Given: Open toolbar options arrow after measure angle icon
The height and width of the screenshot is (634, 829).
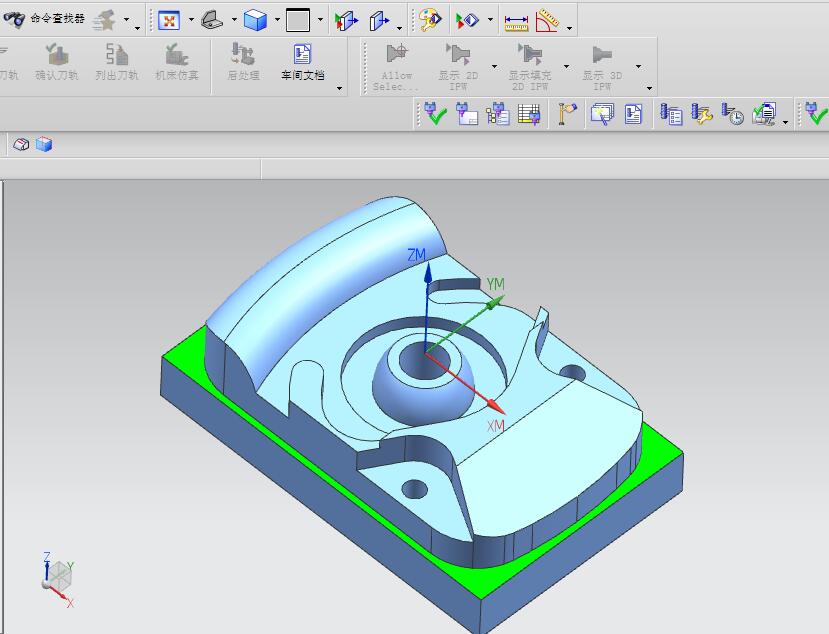Looking at the screenshot, I should 569,28.
